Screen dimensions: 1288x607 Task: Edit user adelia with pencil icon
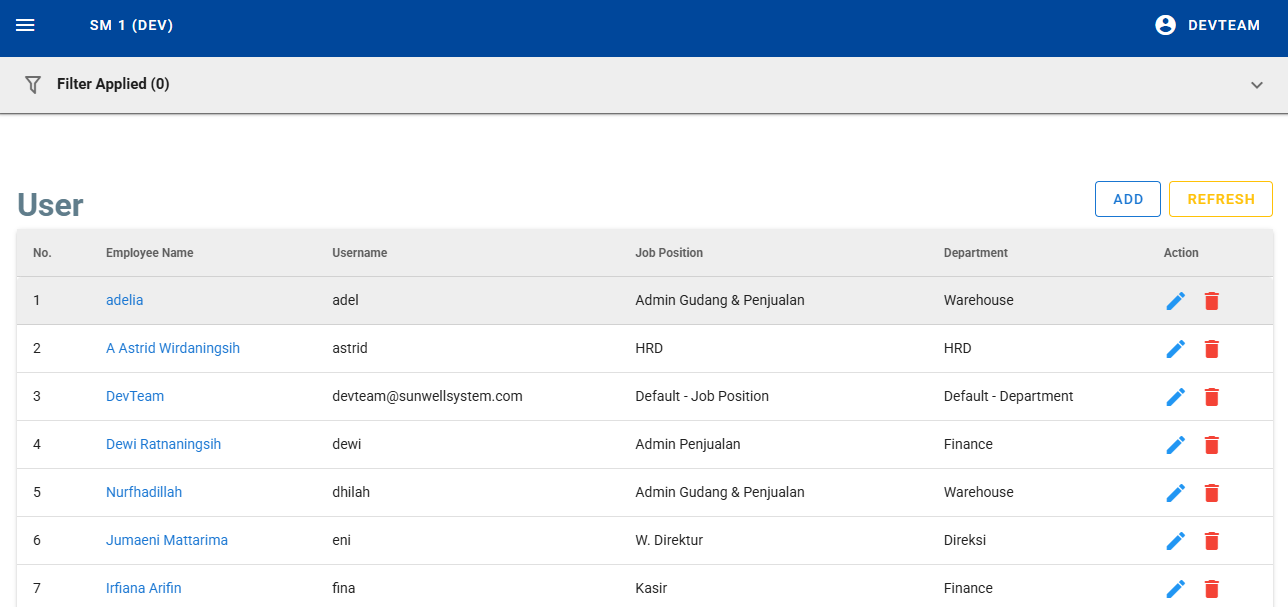pyautogui.click(x=1176, y=301)
